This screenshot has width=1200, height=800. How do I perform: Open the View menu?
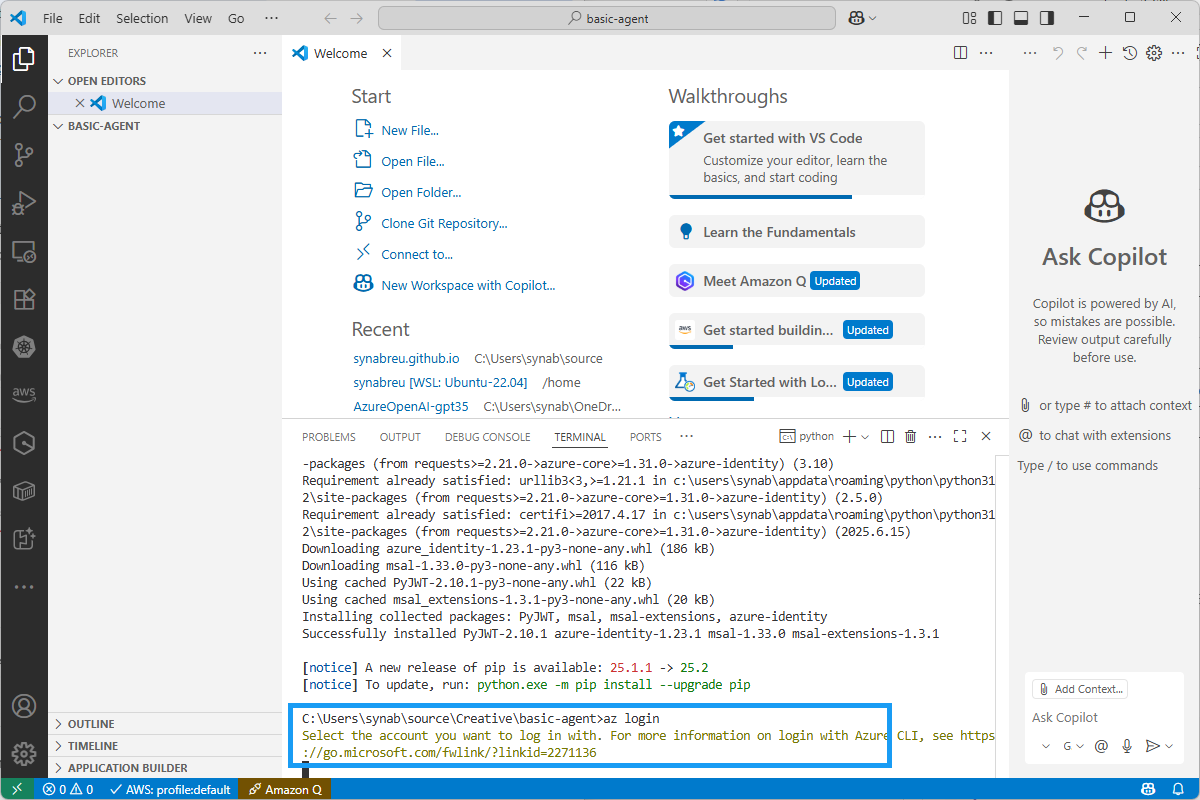click(x=198, y=18)
